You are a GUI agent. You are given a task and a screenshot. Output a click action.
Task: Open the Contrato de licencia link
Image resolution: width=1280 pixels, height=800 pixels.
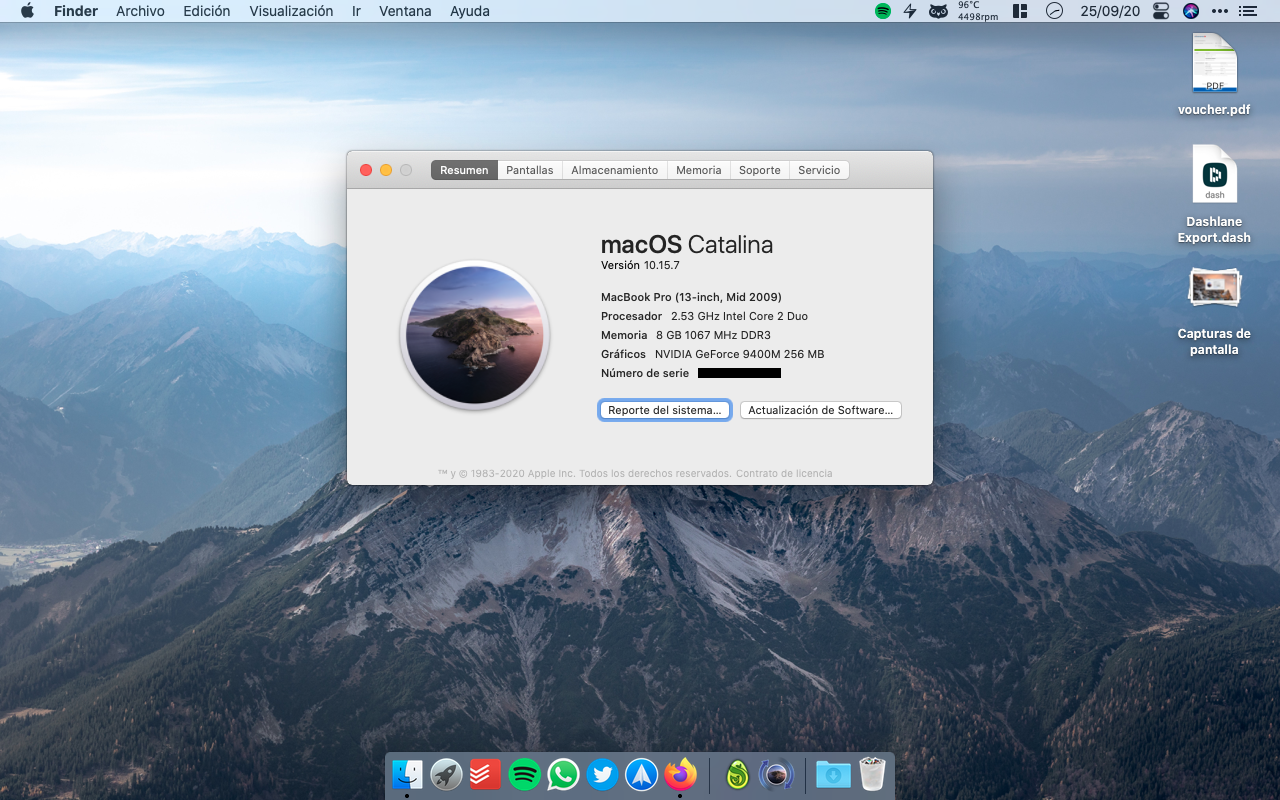(784, 473)
